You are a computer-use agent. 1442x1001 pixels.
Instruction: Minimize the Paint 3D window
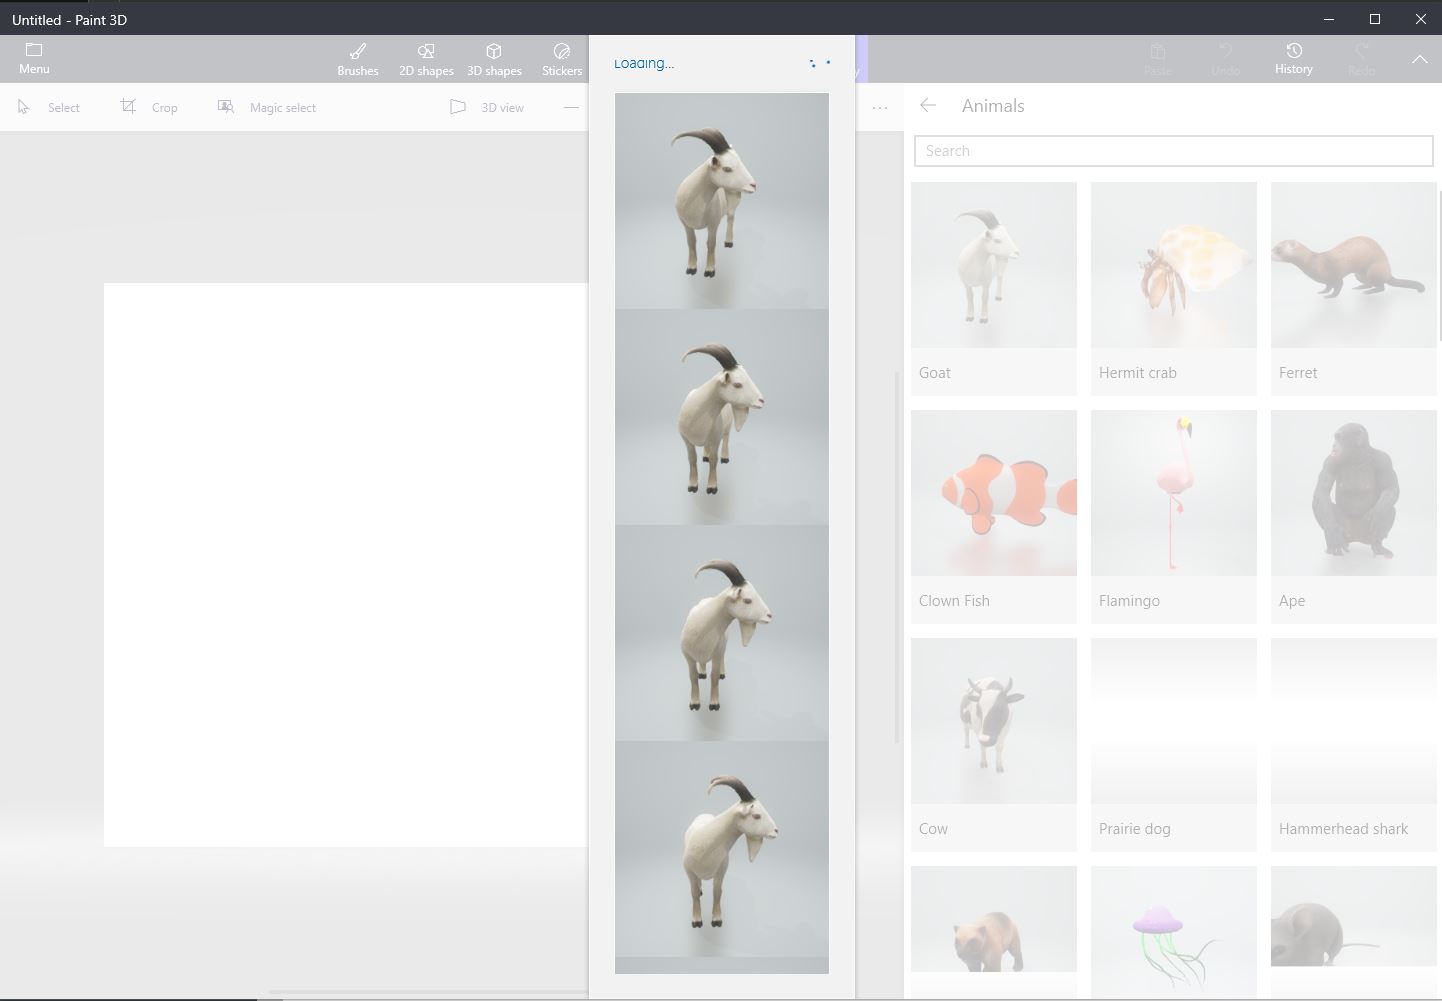tap(1329, 19)
